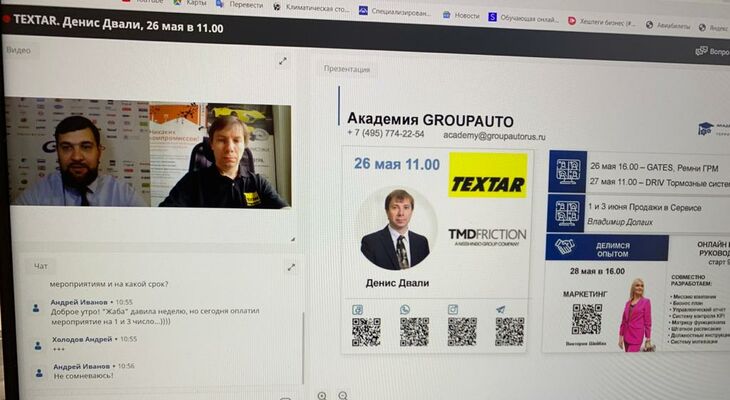Click the Instagram icon above the QR codes
The width and height of the screenshot is (730, 400).
pos(453,310)
